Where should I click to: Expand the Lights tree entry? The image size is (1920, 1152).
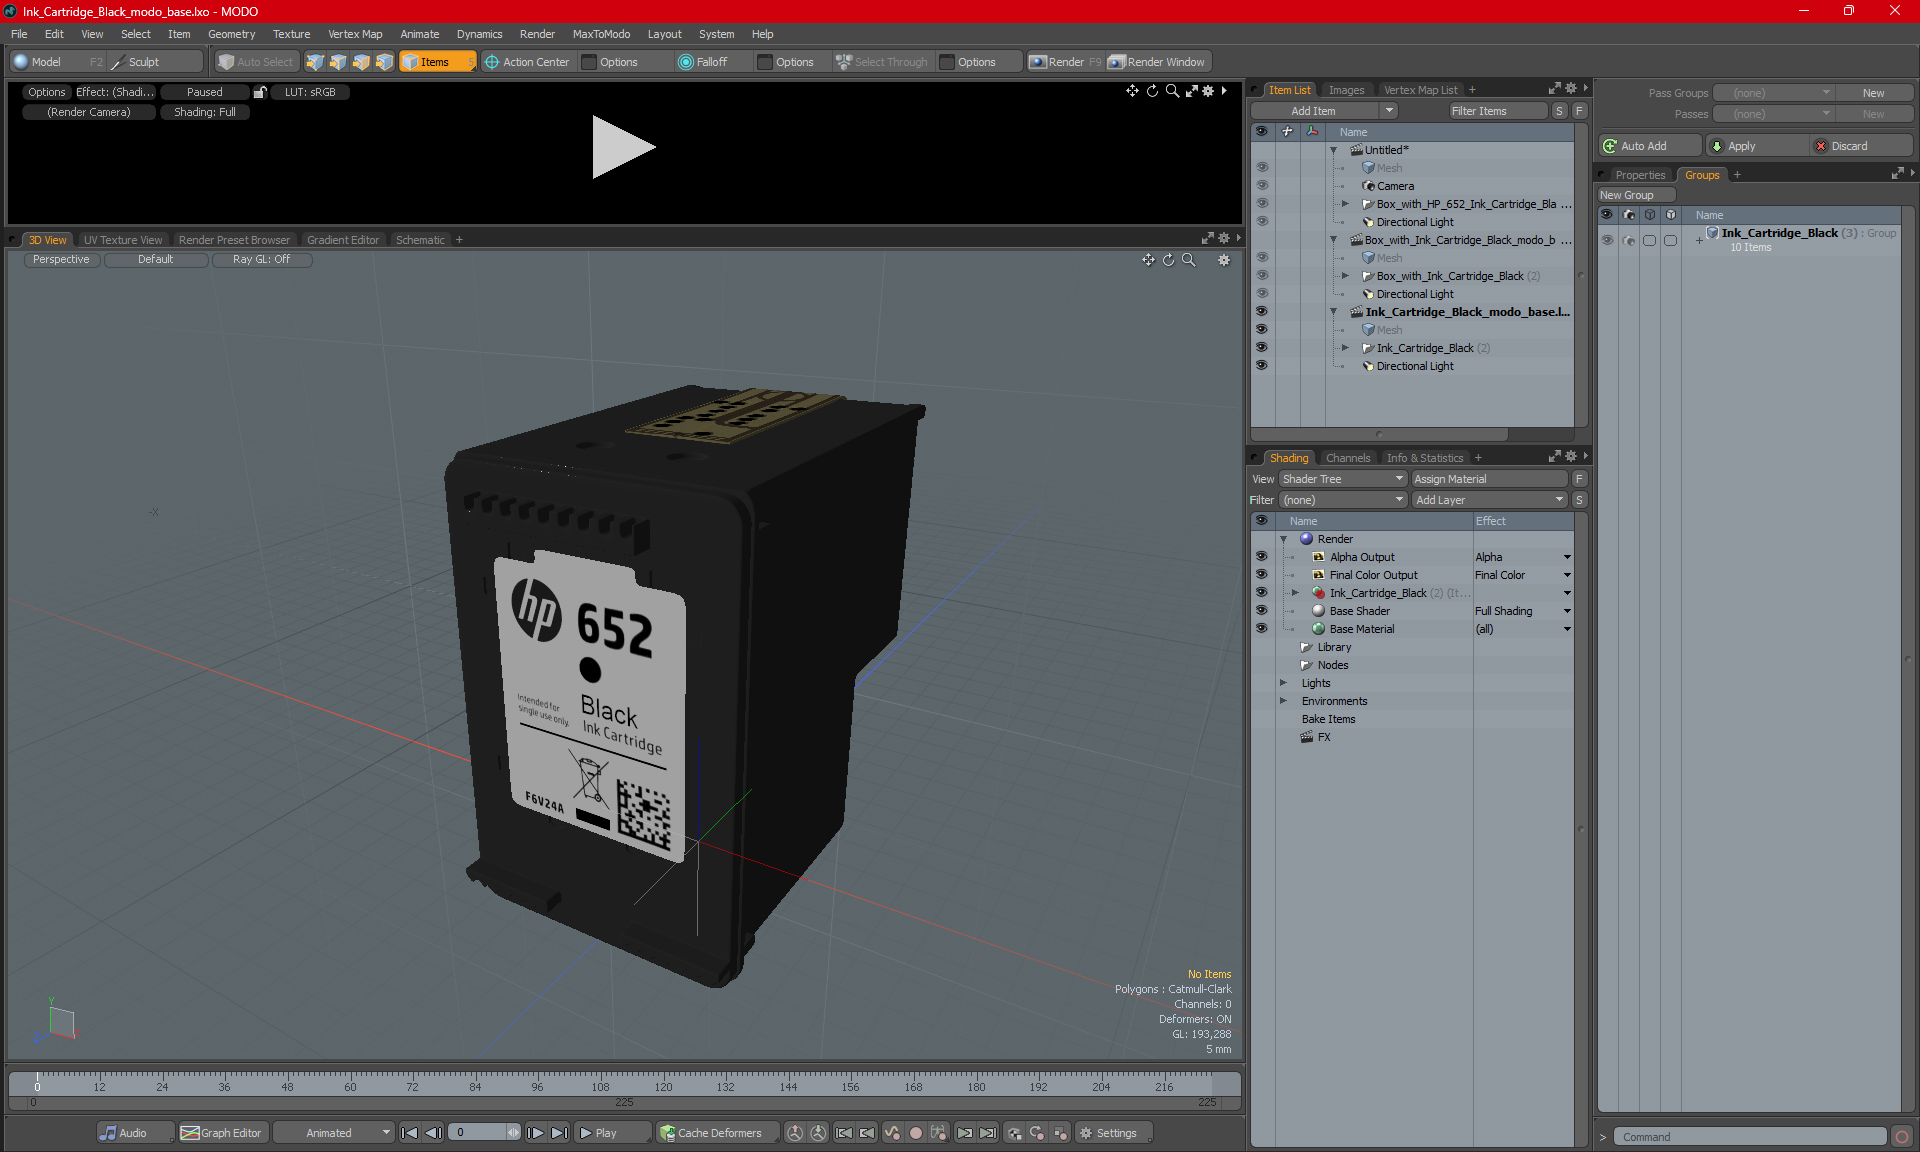click(x=1284, y=683)
